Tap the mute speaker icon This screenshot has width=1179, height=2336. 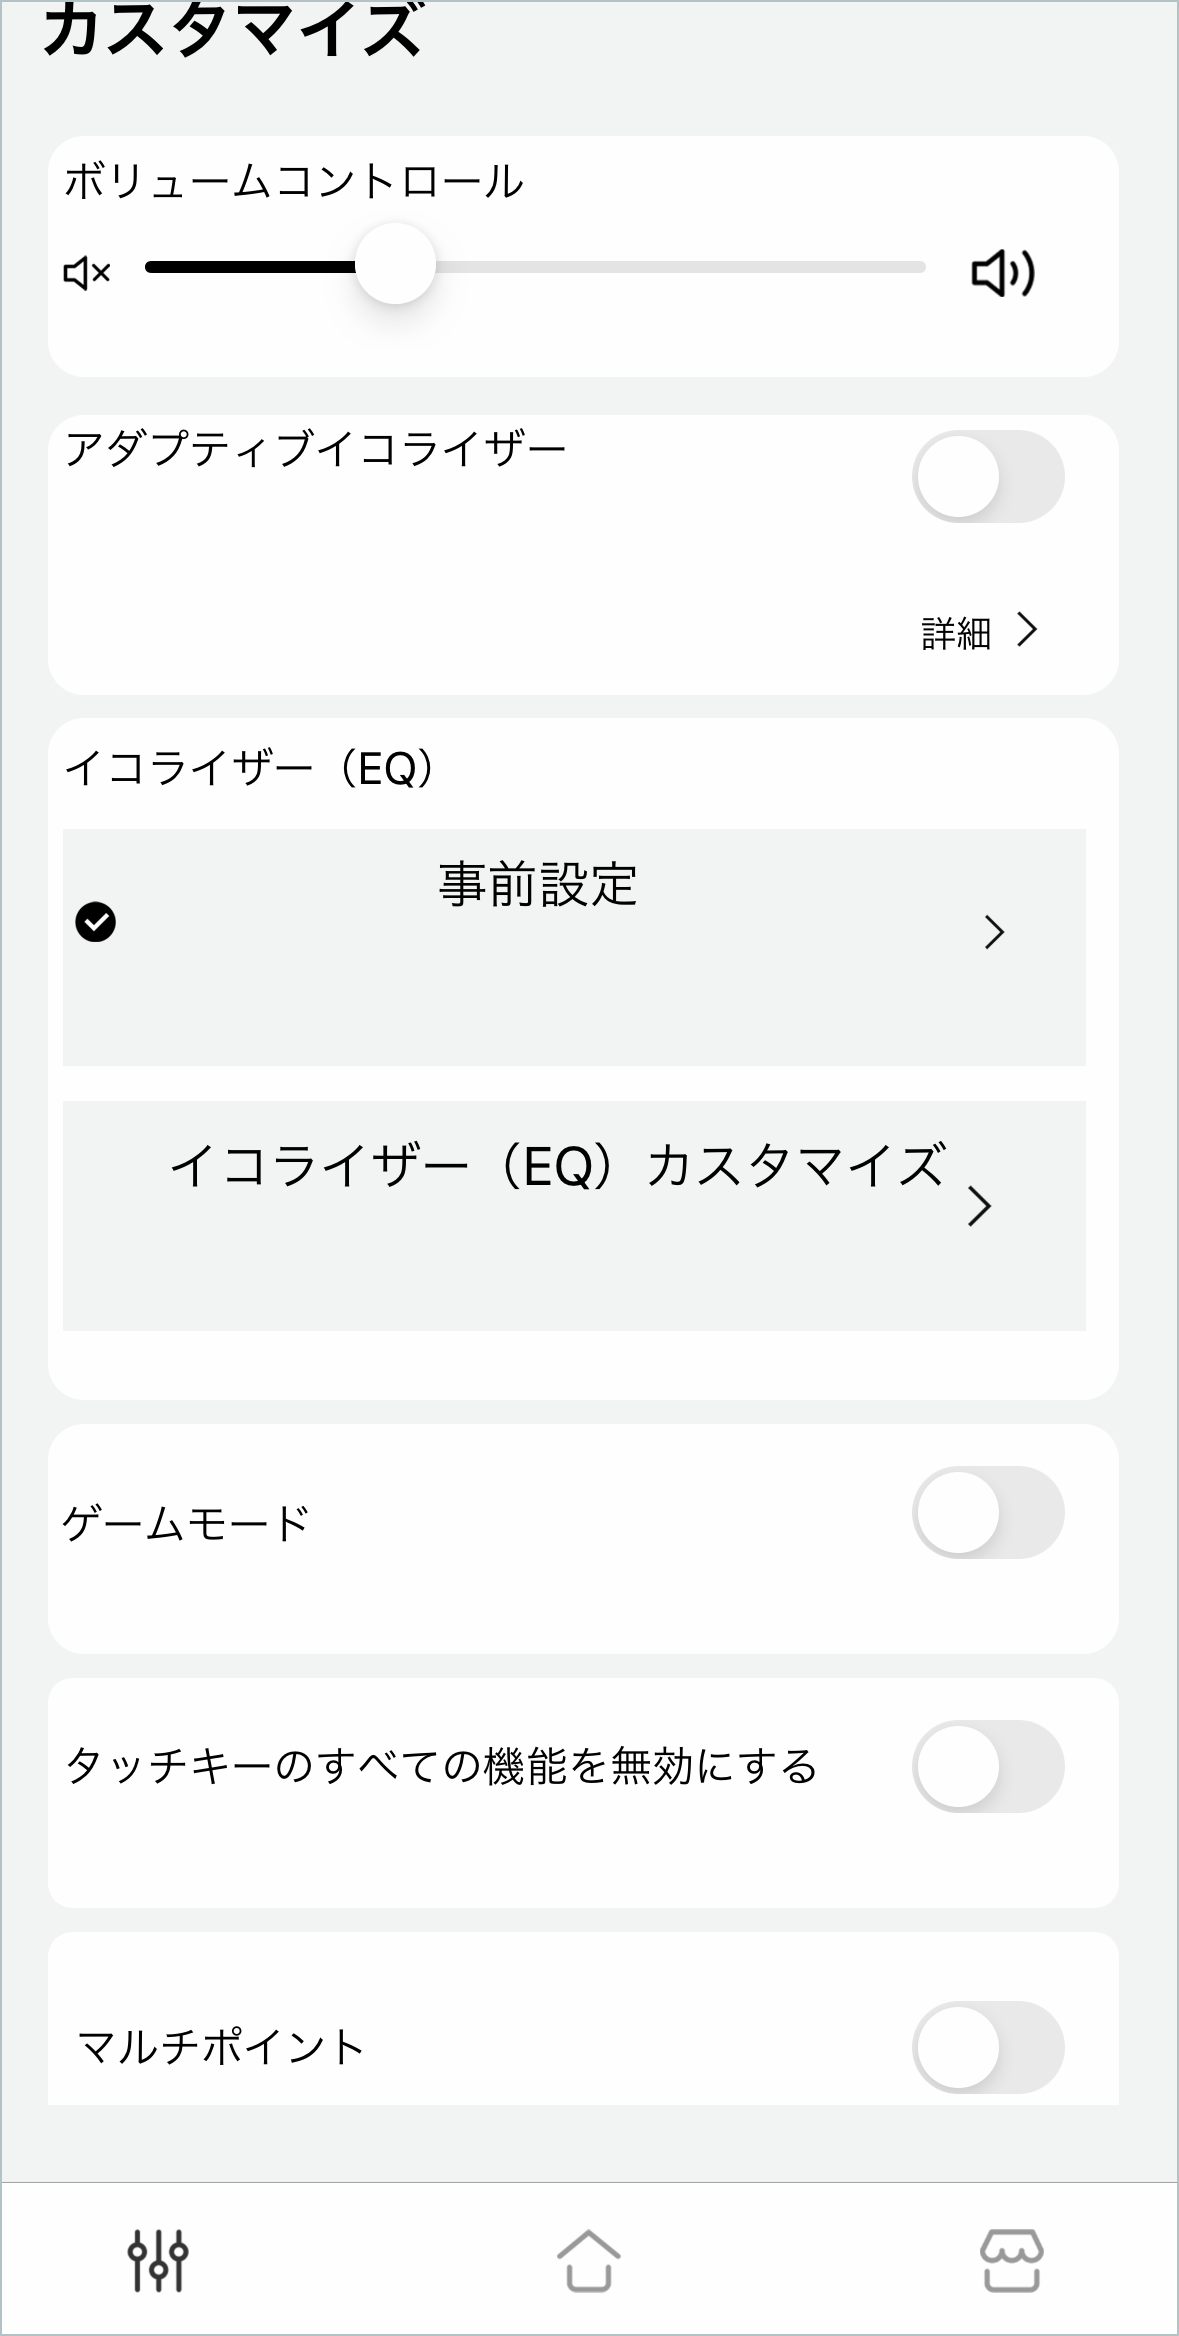[x=87, y=272]
